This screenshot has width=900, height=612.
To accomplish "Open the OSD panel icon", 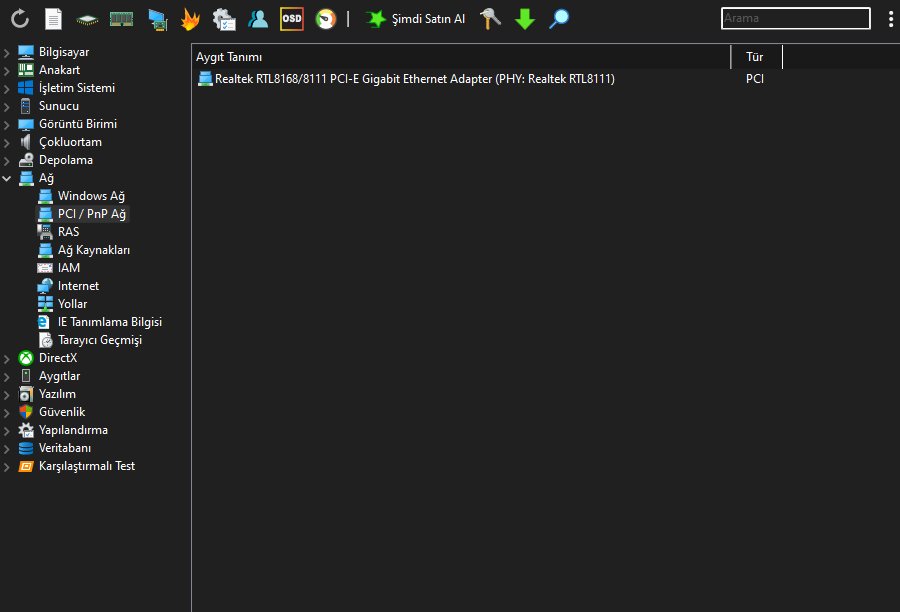I will point(291,18).
